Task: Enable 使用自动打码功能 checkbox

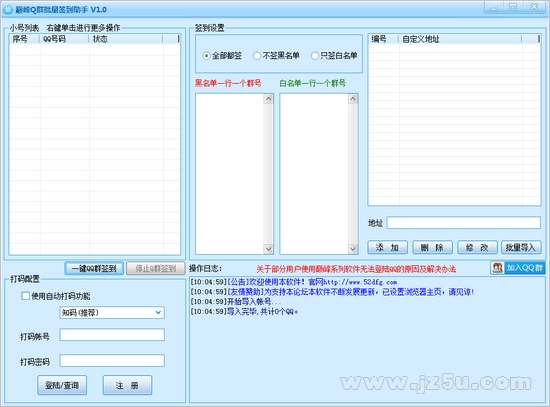Action: (x=26, y=296)
